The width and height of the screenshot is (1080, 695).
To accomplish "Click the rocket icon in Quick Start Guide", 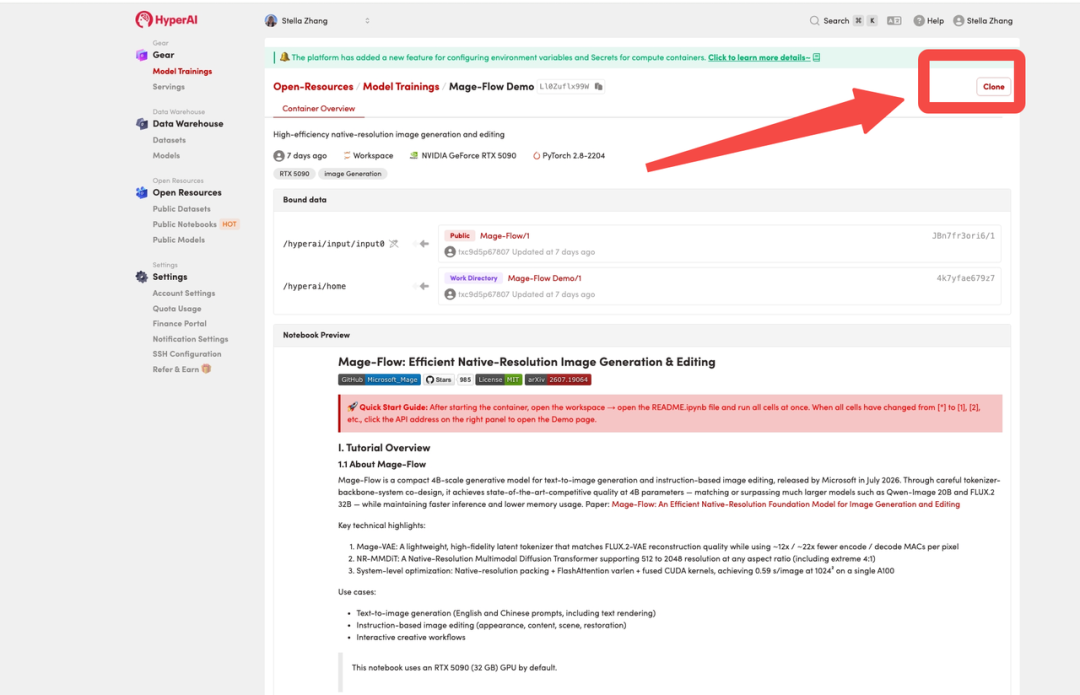I will [x=352, y=406].
